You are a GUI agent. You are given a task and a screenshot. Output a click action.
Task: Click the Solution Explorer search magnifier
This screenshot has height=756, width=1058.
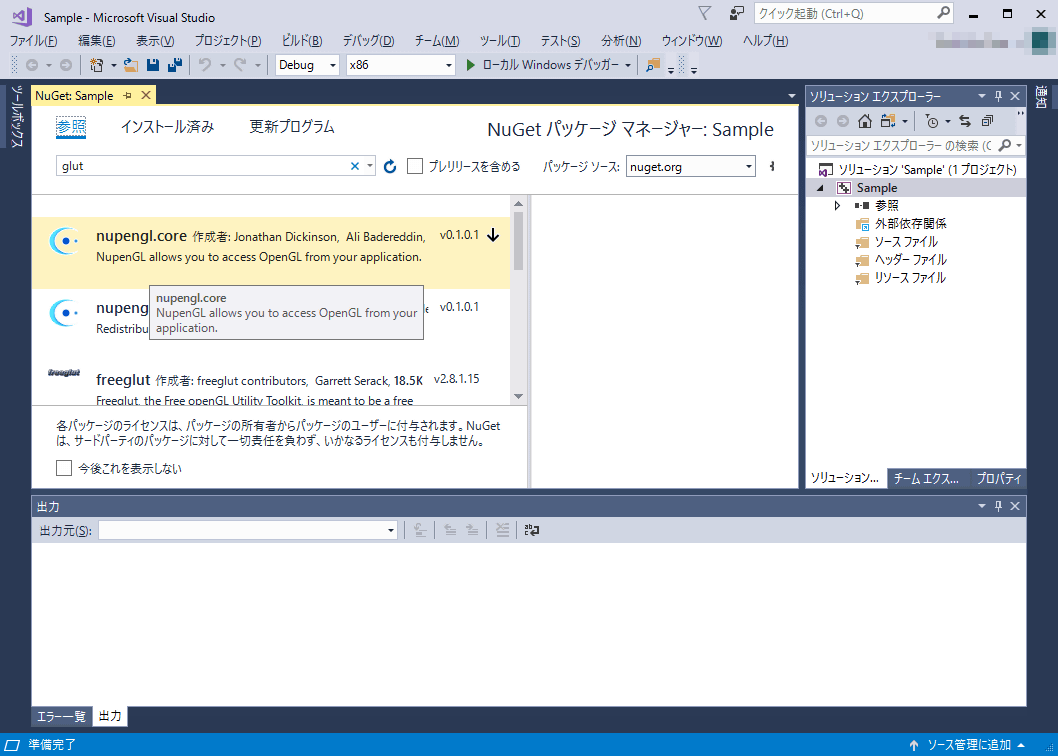[1005, 145]
